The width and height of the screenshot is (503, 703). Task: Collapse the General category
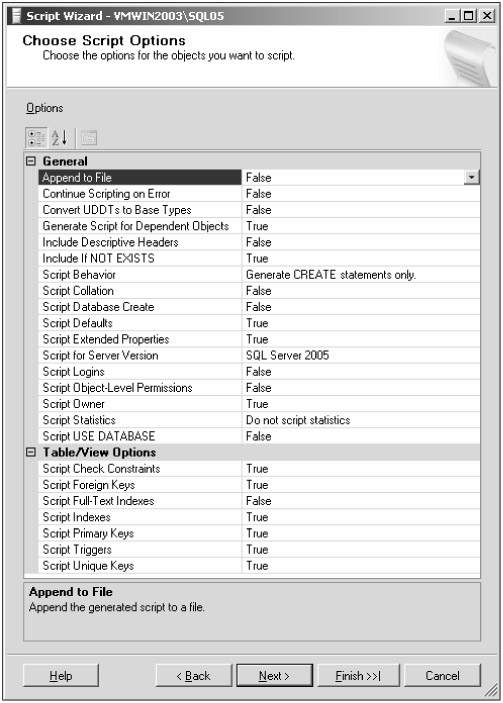click(x=30, y=161)
